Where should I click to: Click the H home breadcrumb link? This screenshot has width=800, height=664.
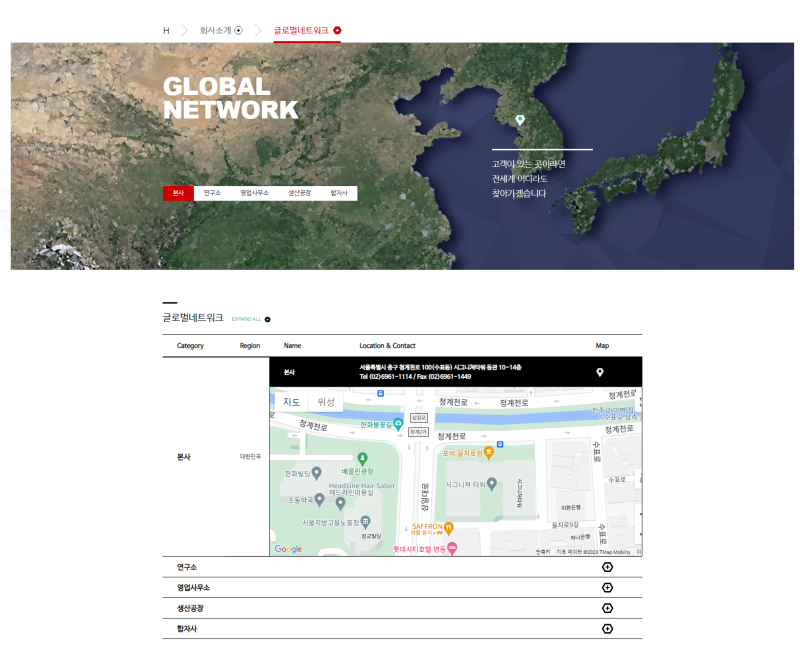coord(166,30)
